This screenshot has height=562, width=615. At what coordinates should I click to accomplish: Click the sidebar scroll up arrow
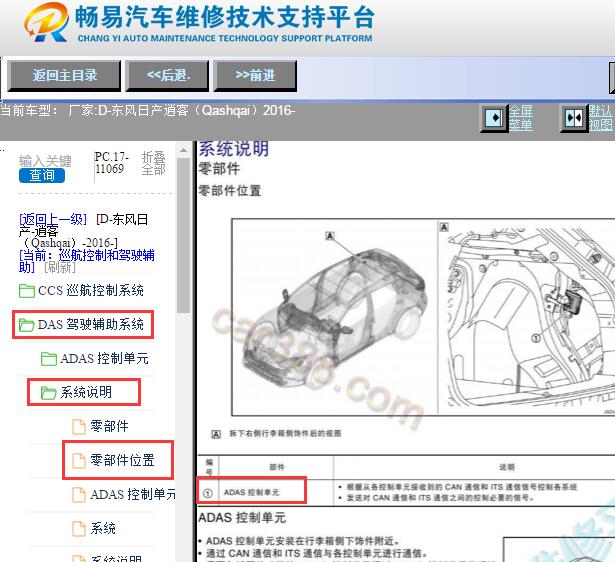point(183,150)
